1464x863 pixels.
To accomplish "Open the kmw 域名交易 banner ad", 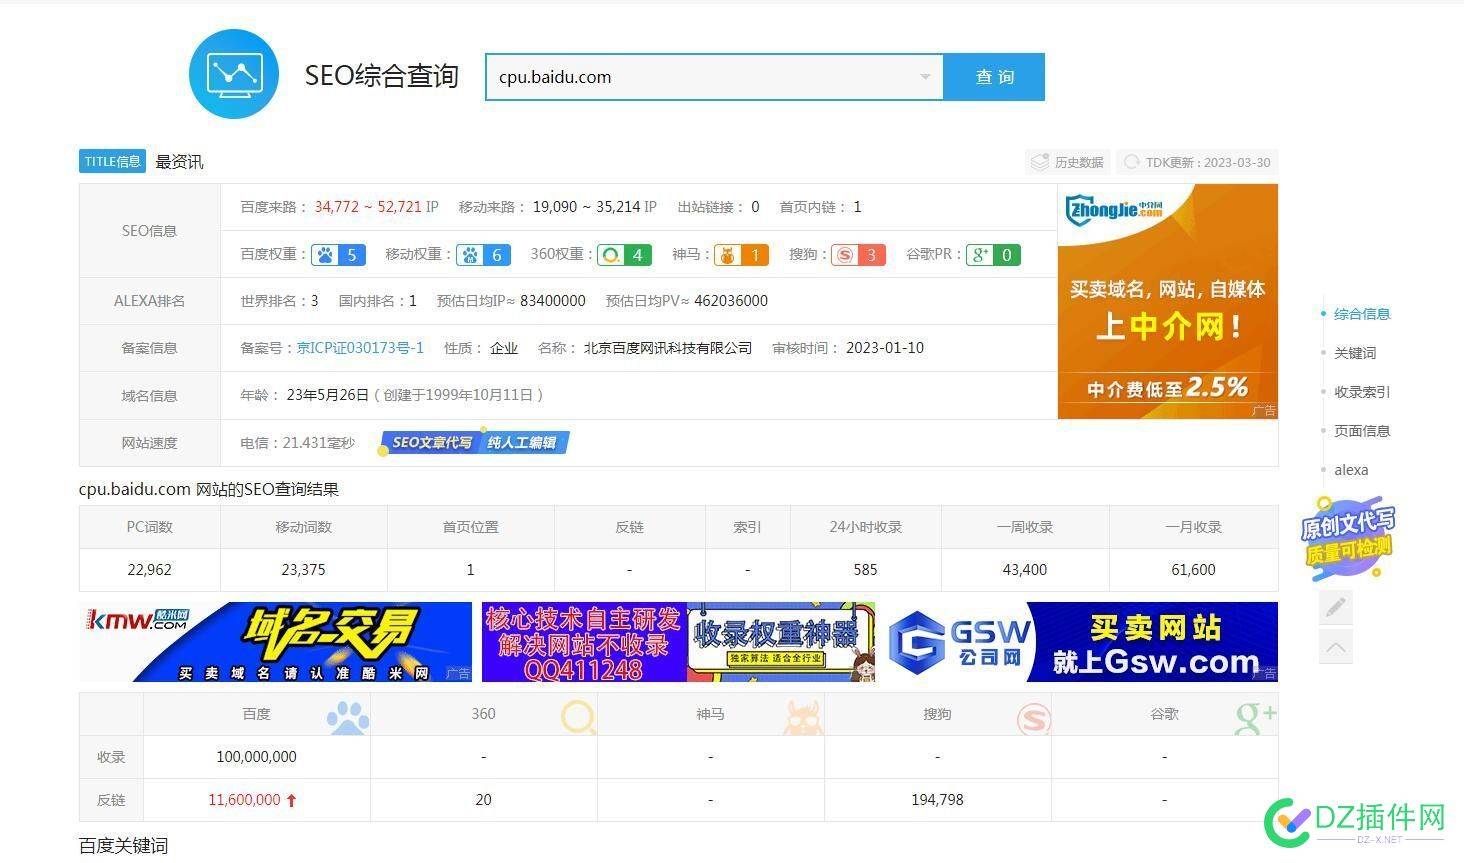I will (x=276, y=642).
